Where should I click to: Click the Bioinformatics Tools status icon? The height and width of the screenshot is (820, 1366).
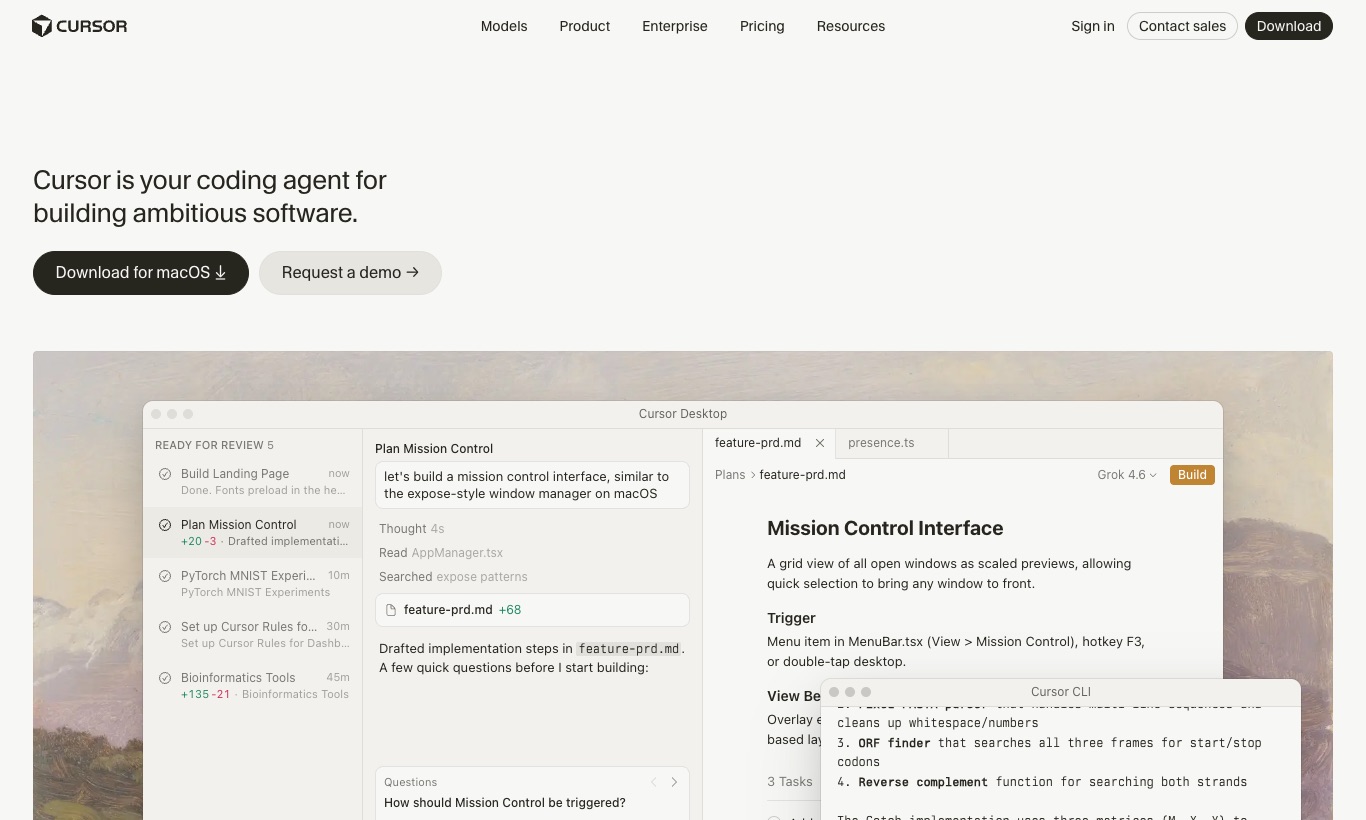coord(165,678)
